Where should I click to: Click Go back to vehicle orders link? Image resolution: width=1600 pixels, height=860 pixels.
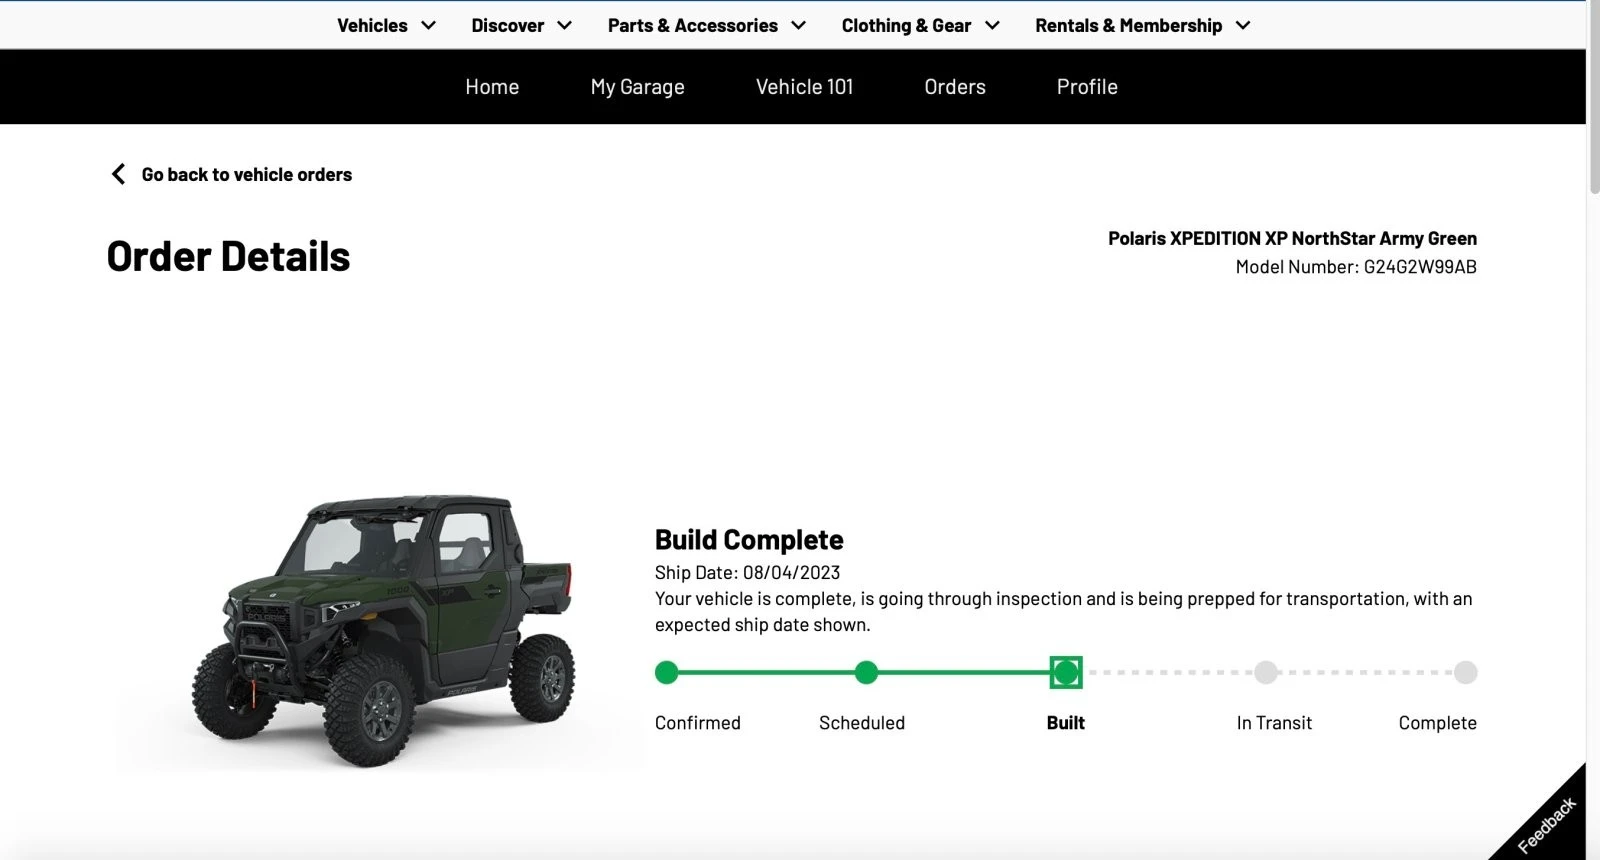tap(246, 174)
